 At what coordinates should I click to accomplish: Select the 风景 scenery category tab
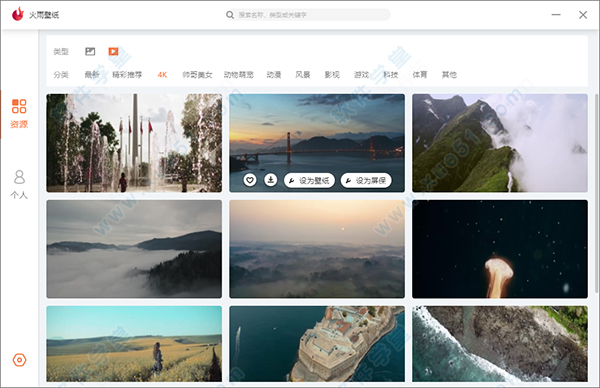(302, 75)
